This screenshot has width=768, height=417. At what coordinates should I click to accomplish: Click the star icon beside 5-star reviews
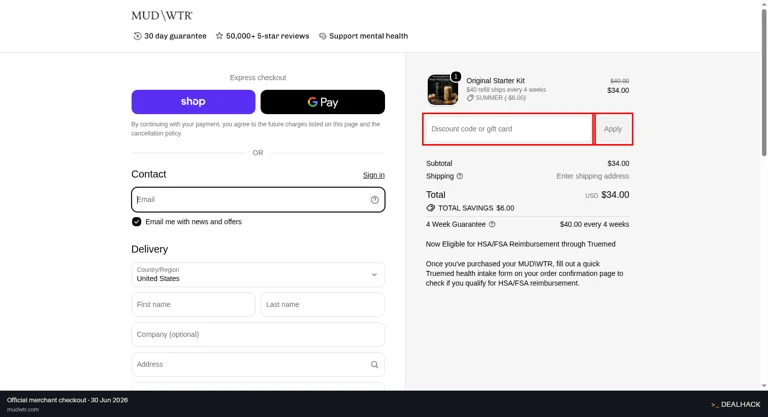[x=219, y=36]
